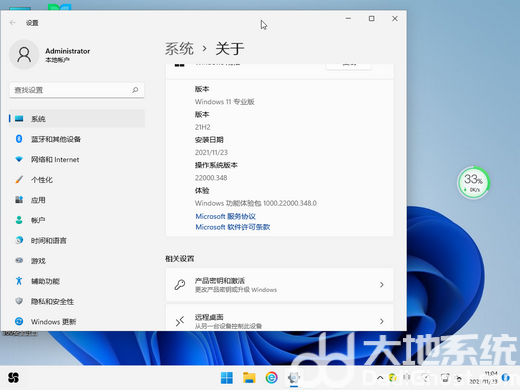Open Microsoft 服务协议 link
Viewport: 520px width, 390px height.
[x=225, y=216]
